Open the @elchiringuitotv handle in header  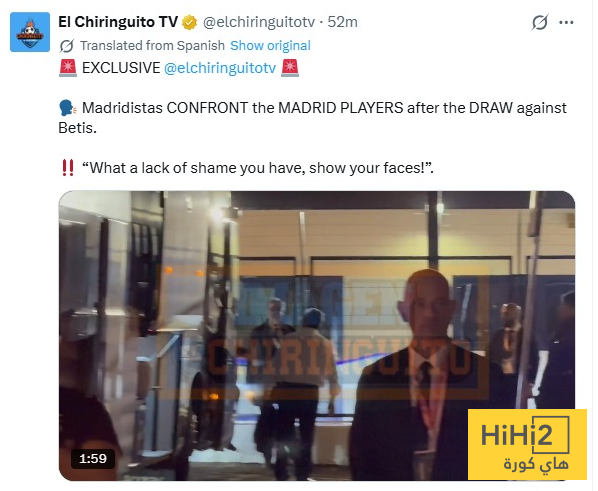[x=259, y=22]
